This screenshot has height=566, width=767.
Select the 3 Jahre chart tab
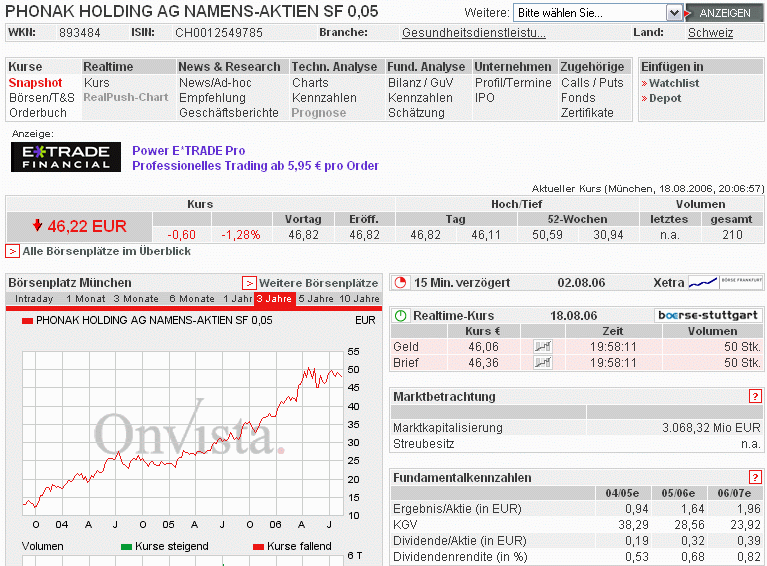pos(274,299)
